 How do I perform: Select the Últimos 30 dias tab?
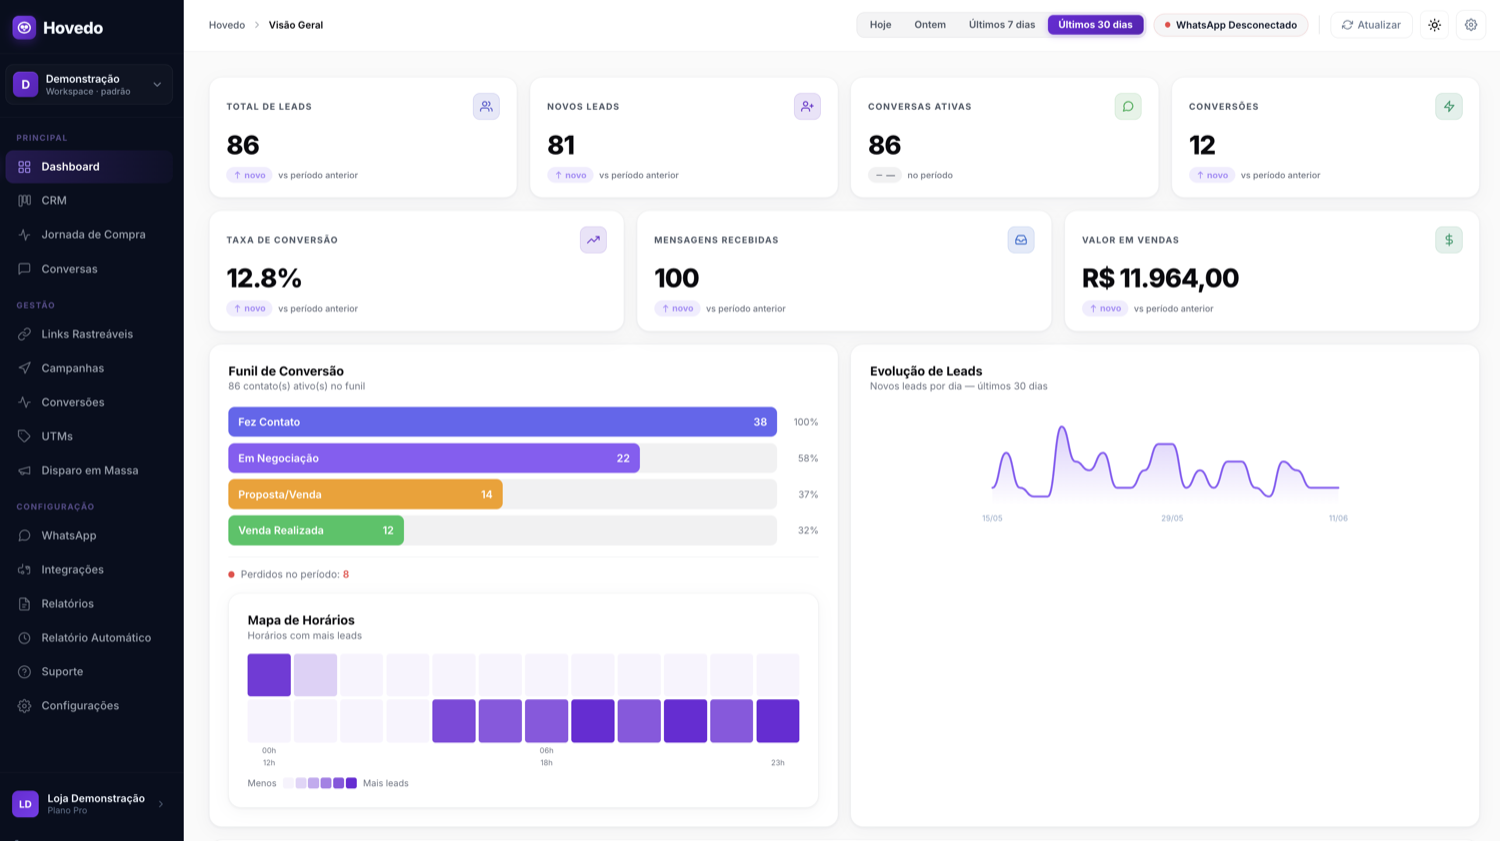click(1096, 25)
